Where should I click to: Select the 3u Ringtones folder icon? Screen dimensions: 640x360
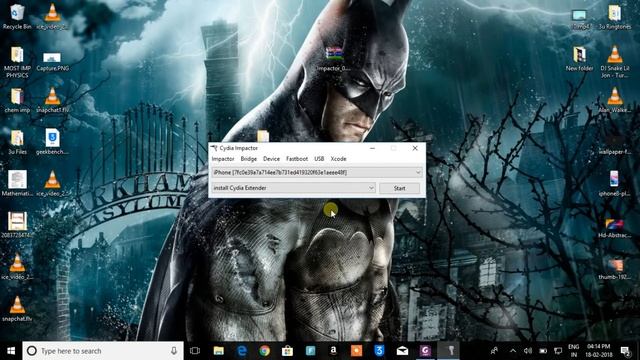[x=614, y=17]
